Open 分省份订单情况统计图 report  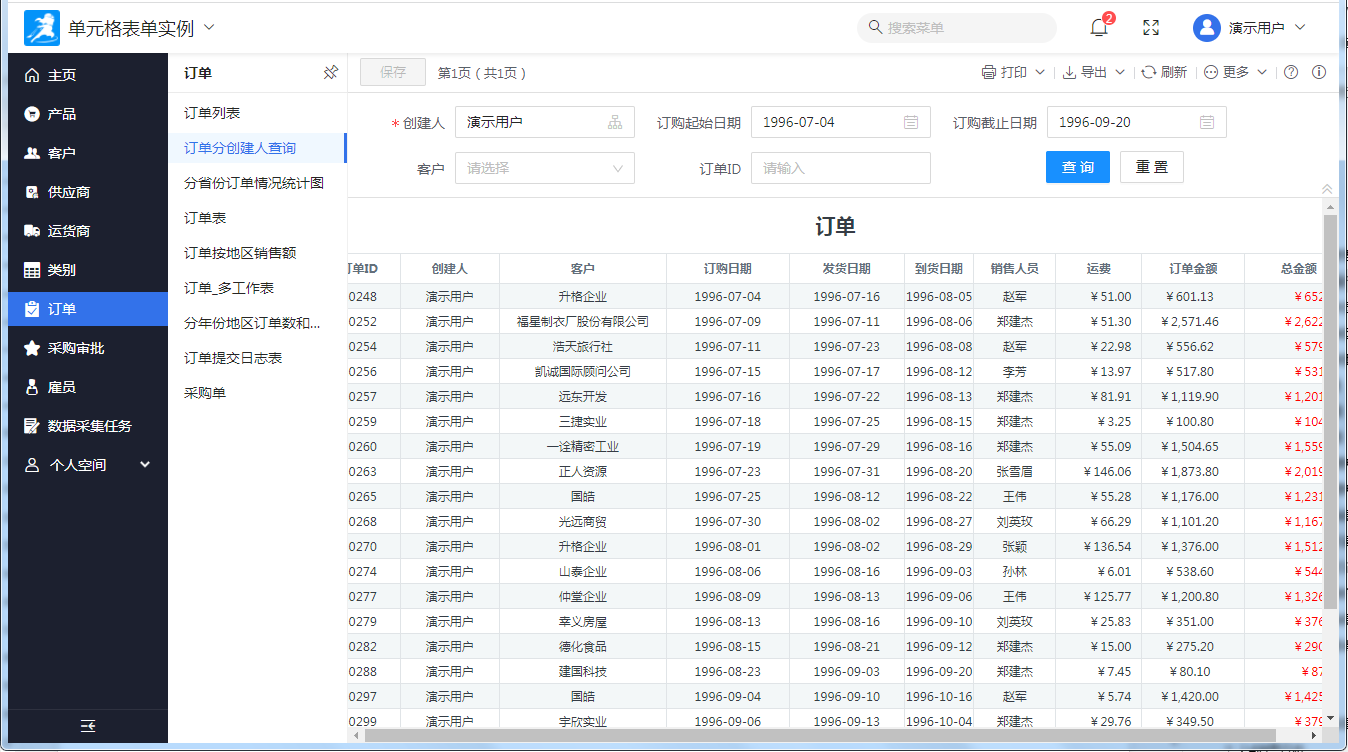pyautogui.click(x=254, y=183)
